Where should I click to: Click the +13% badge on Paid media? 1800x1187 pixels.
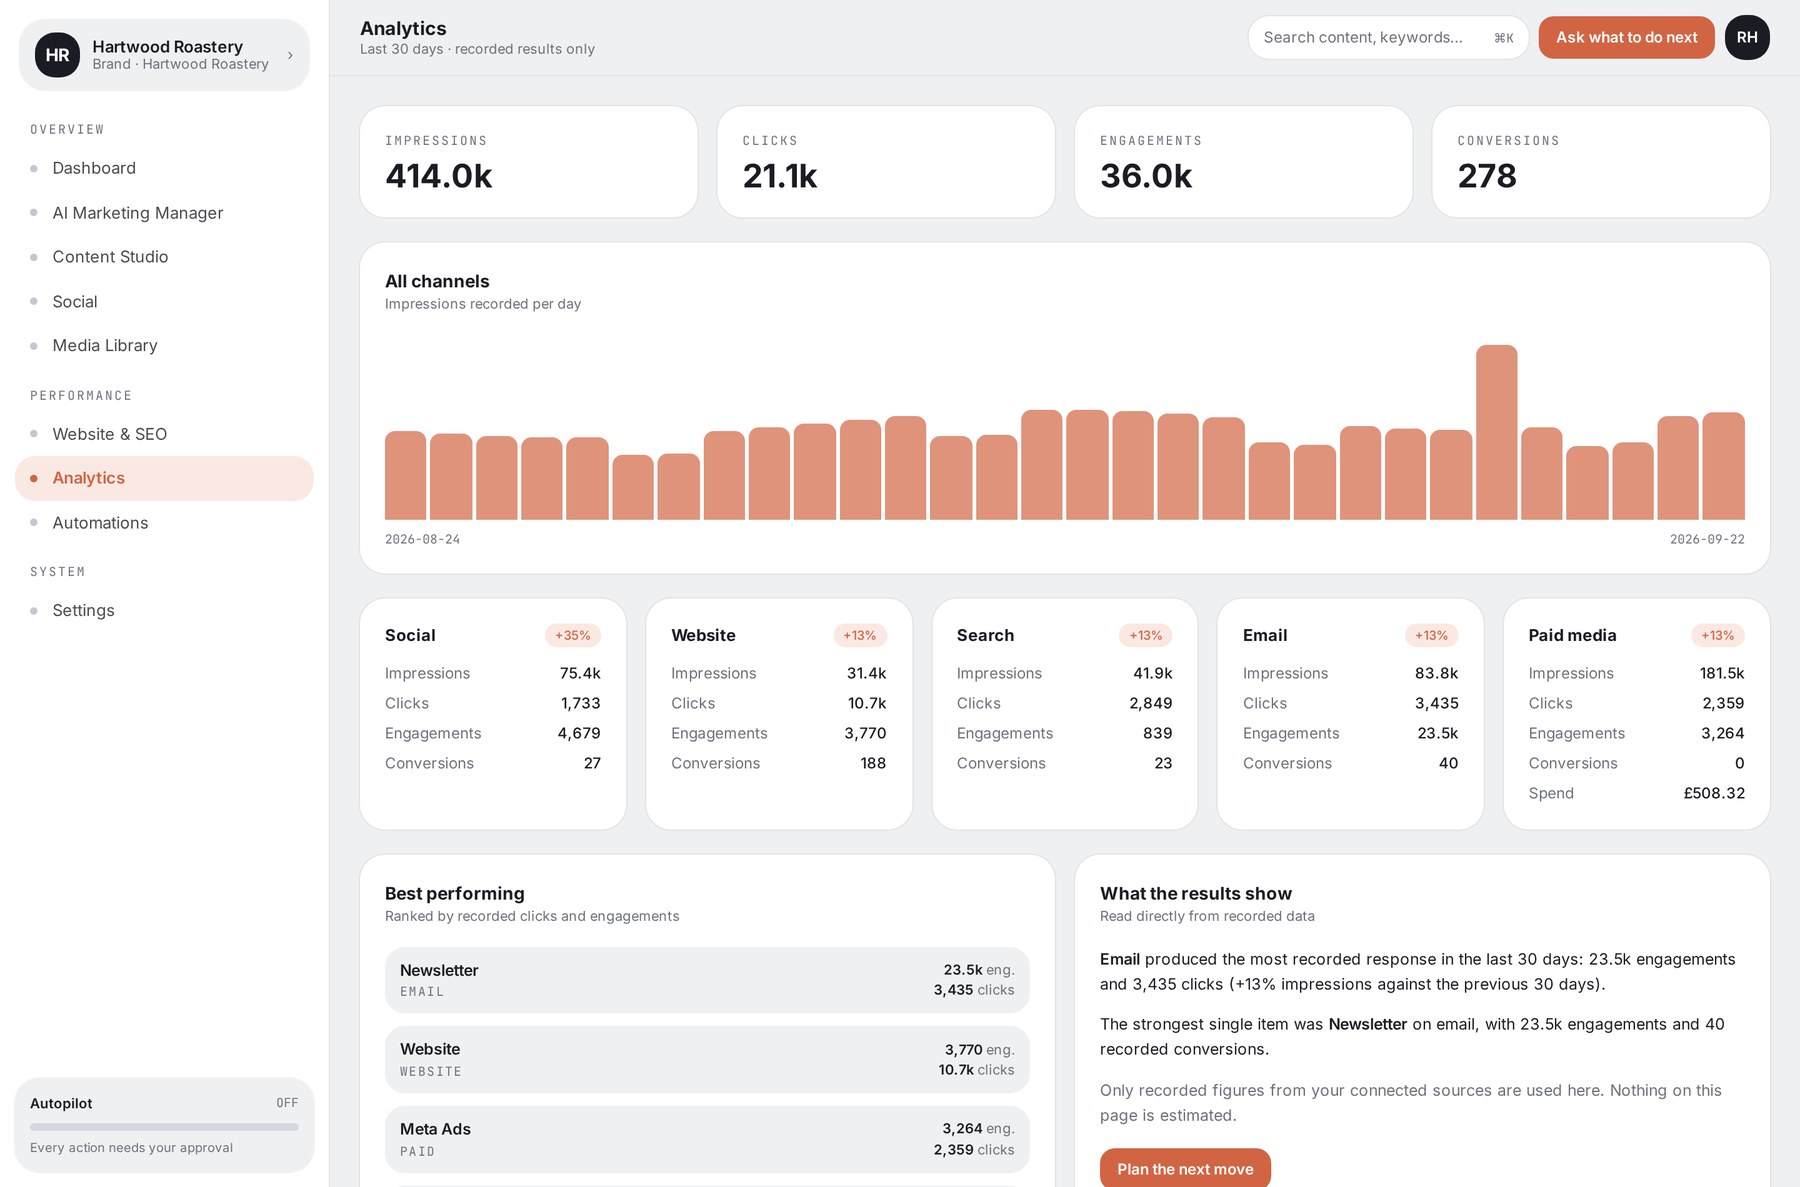pos(1718,635)
